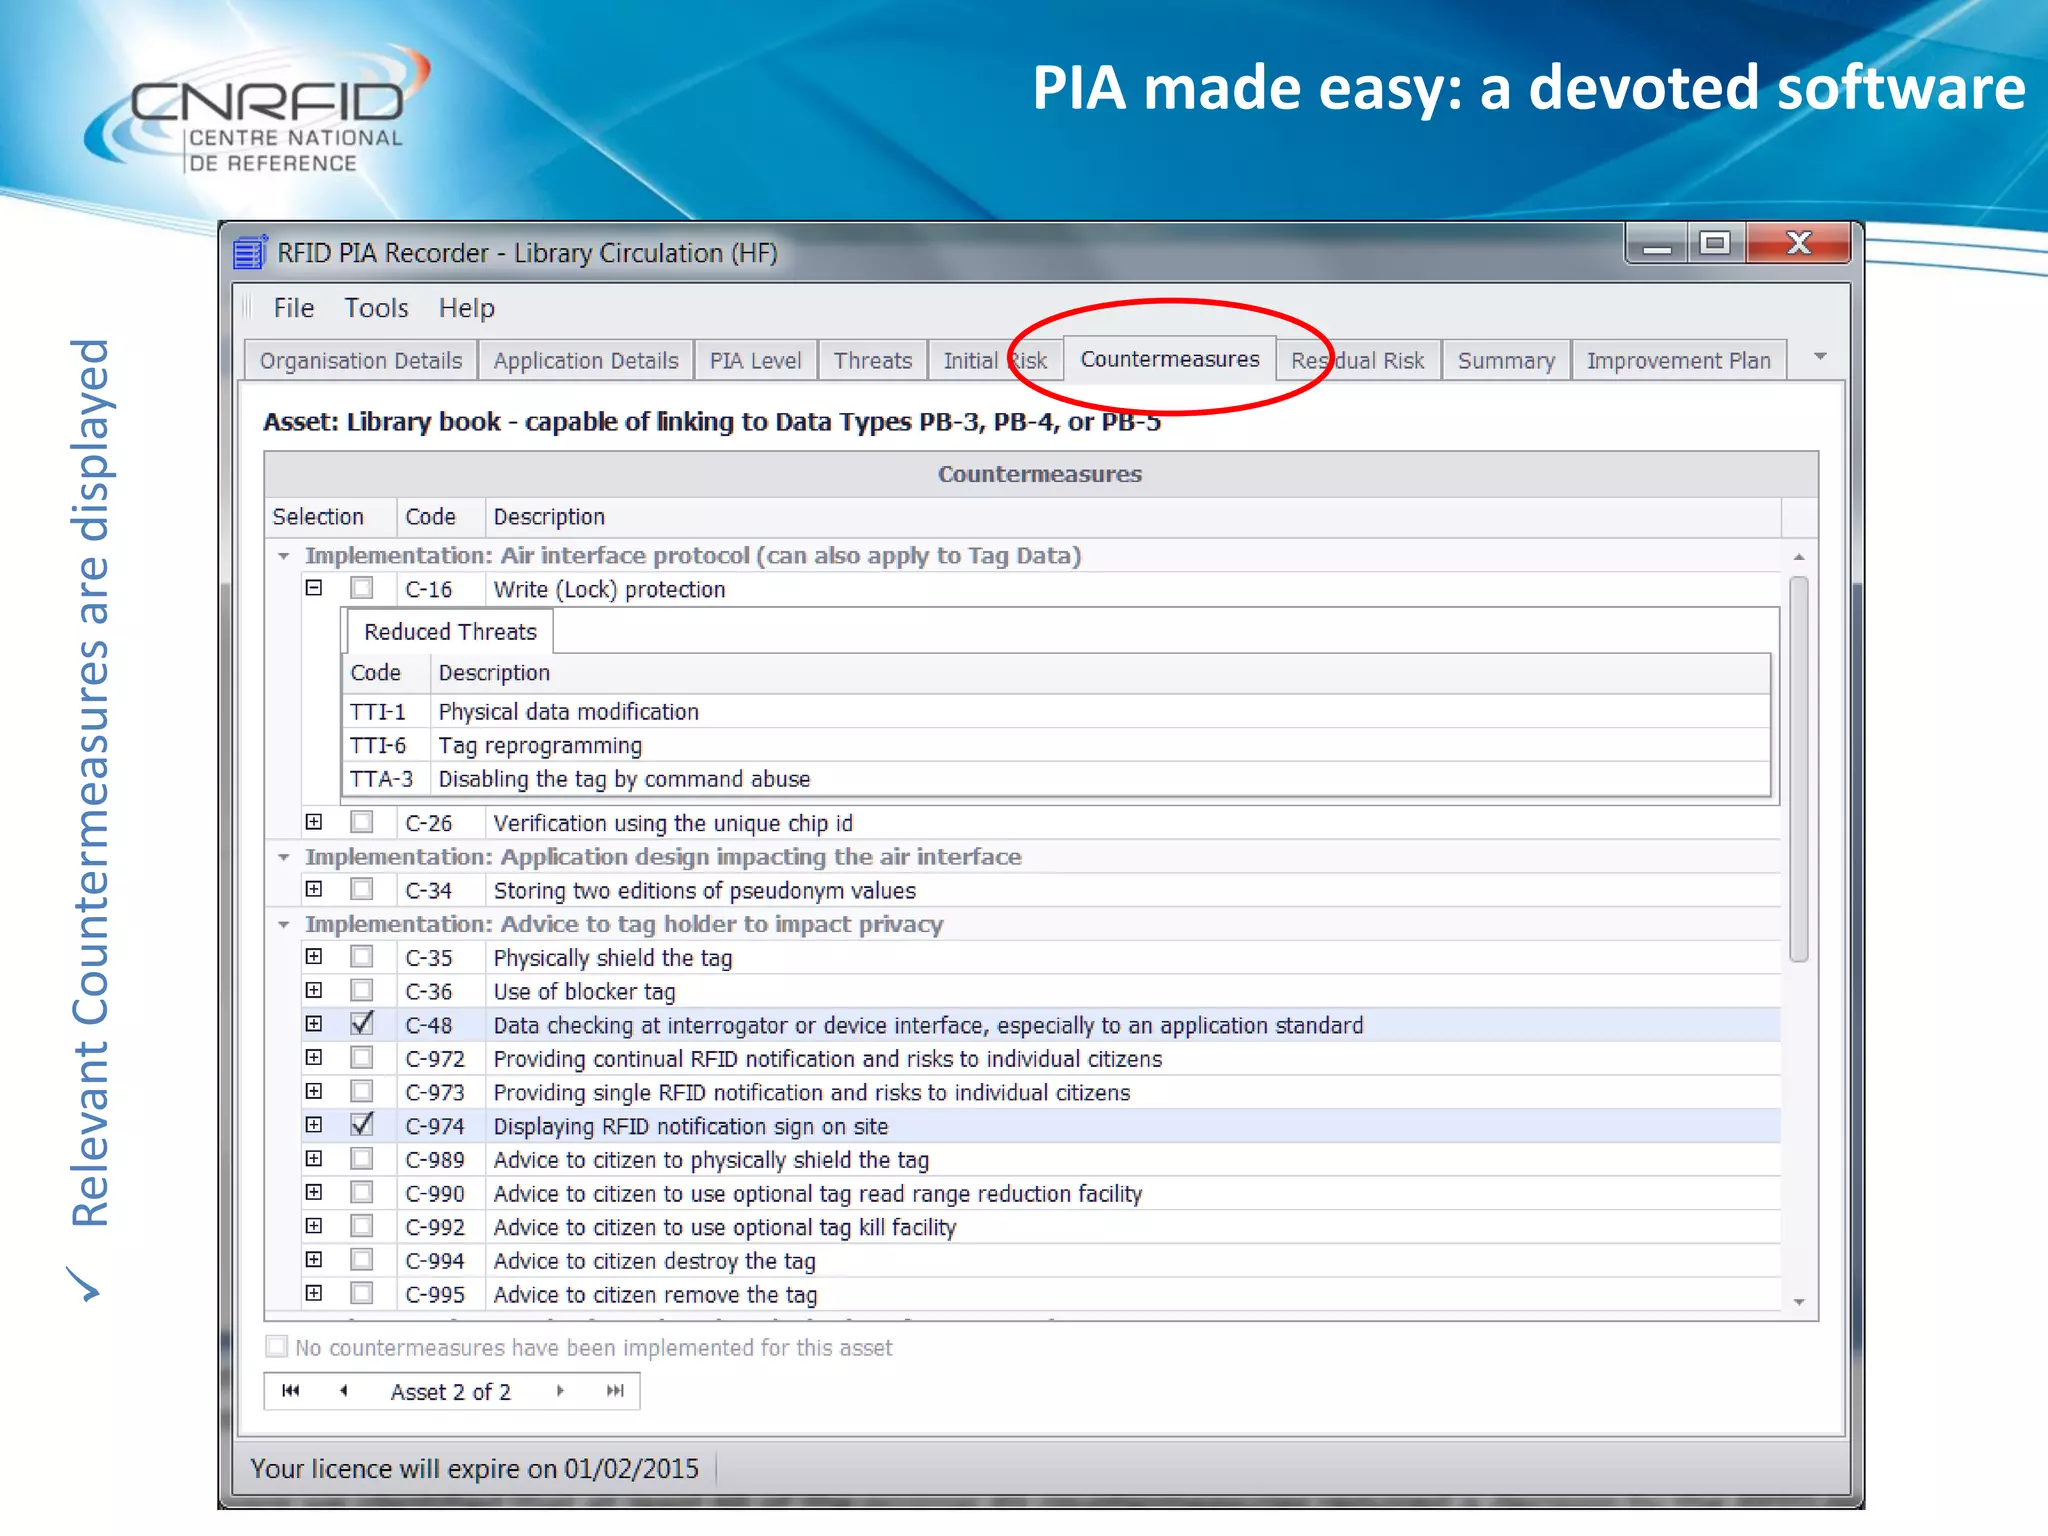This screenshot has width=2048, height=1536.
Task: Close the RFID PIA Recorder window
Action: 1799,243
